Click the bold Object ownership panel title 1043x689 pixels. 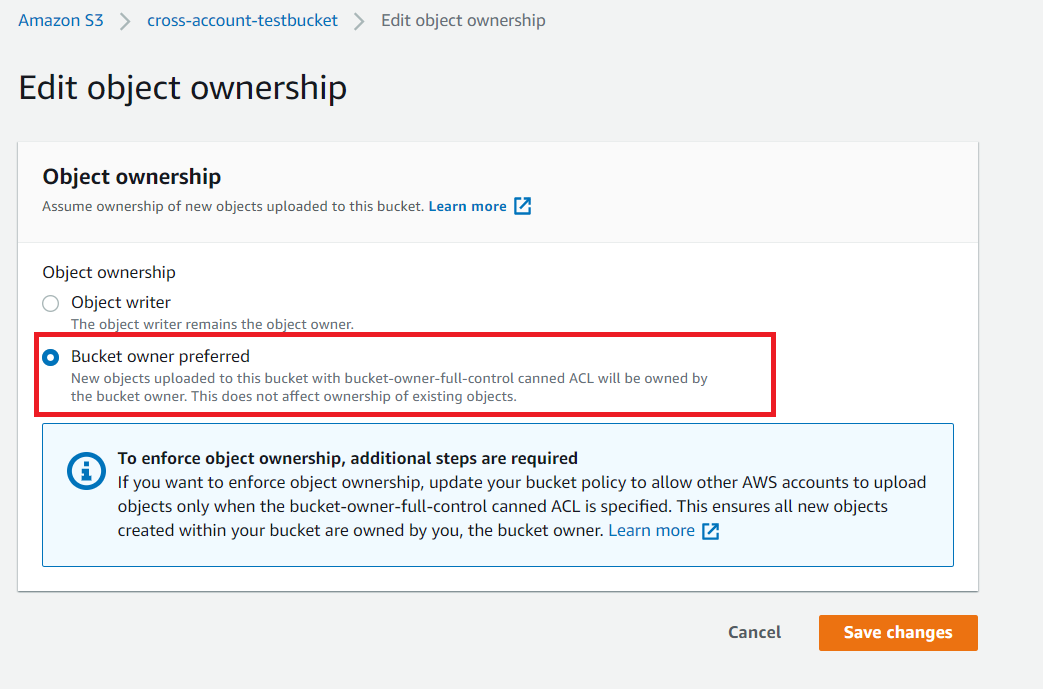click(132, 177)
